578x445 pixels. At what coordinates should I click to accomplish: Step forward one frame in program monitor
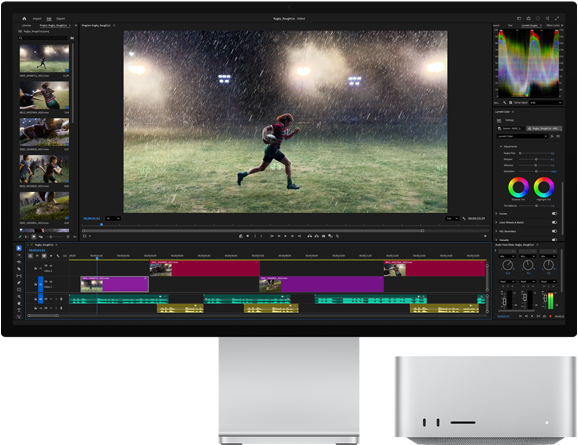point(292,236)
